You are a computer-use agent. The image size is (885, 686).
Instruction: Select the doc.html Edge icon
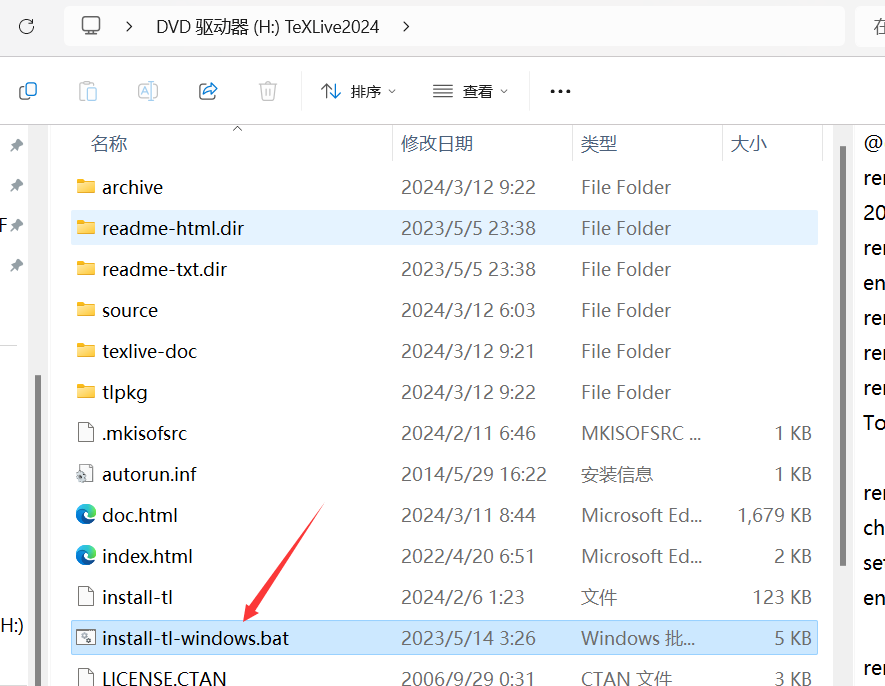86,514
